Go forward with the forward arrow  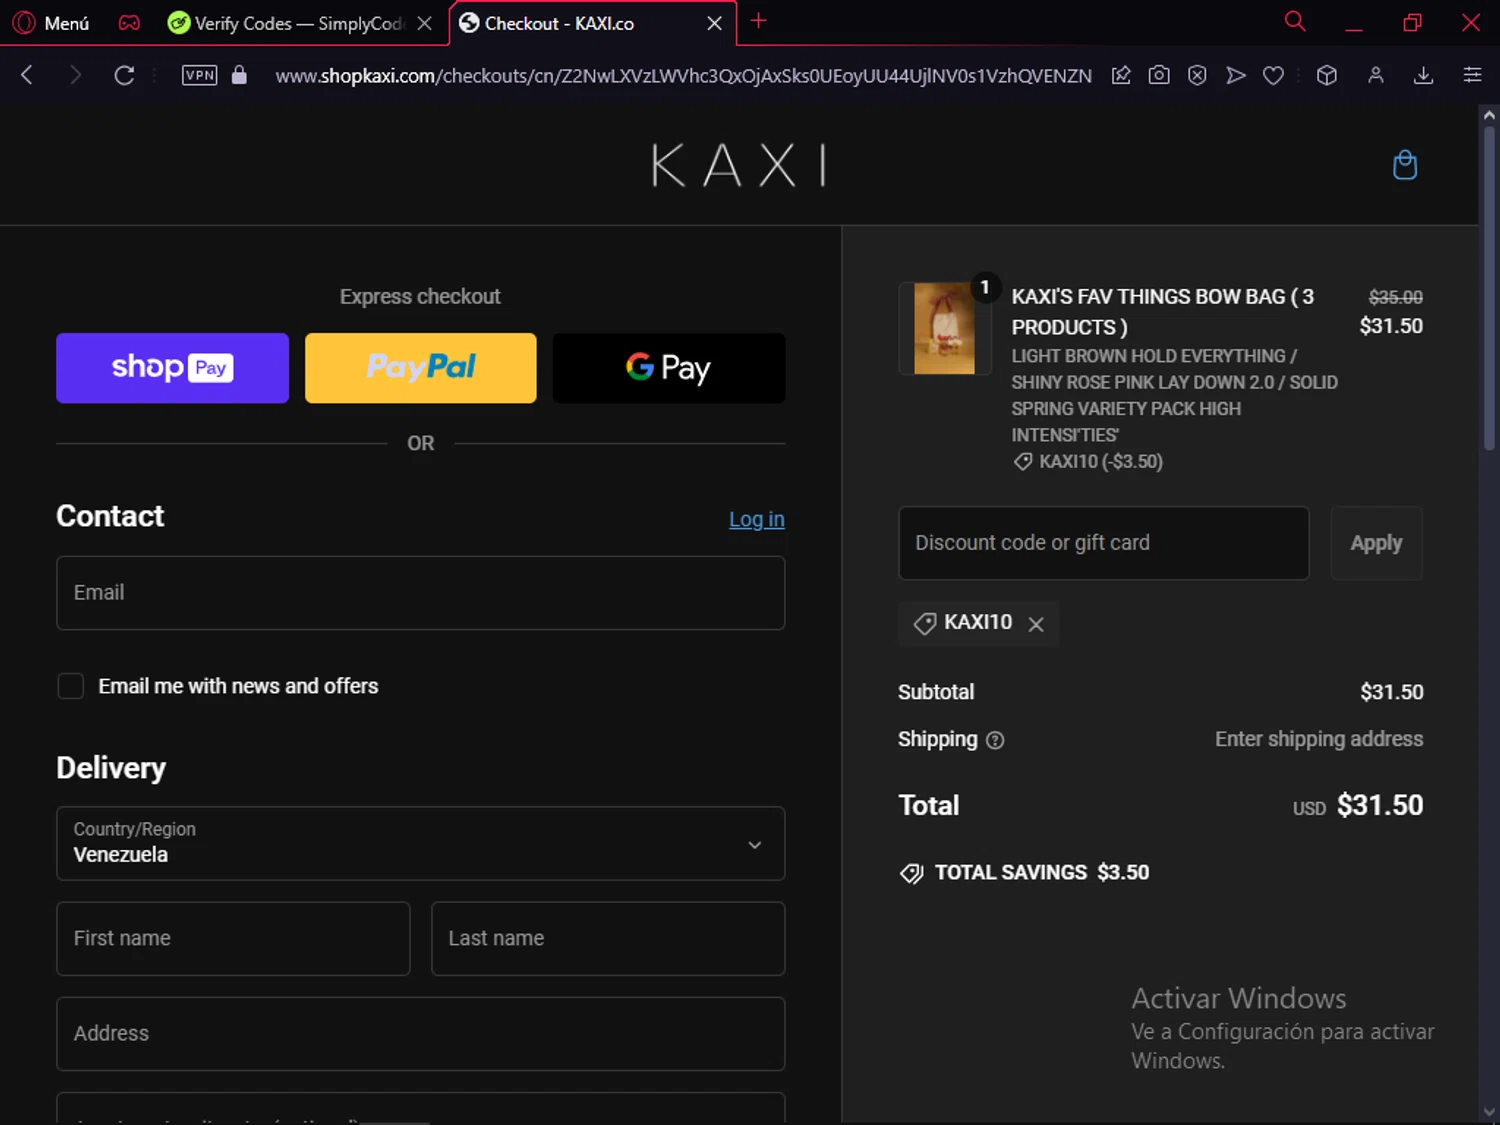(75, 75)
